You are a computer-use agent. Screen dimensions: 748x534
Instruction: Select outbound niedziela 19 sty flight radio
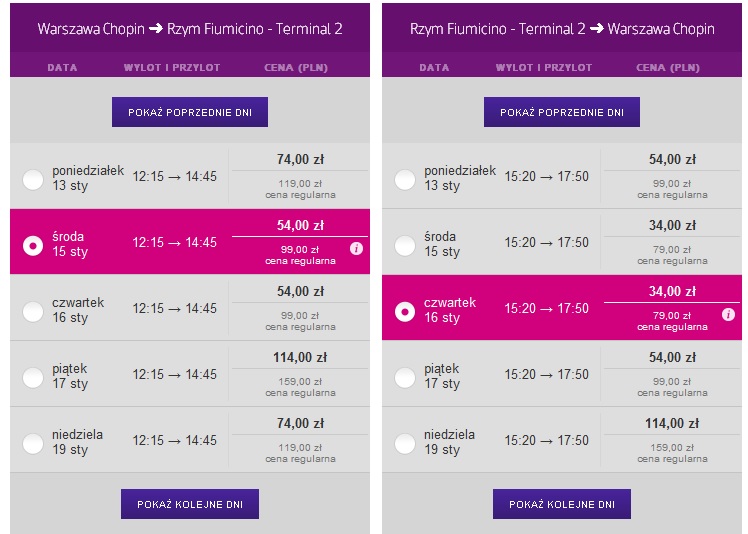coord(33,443)
